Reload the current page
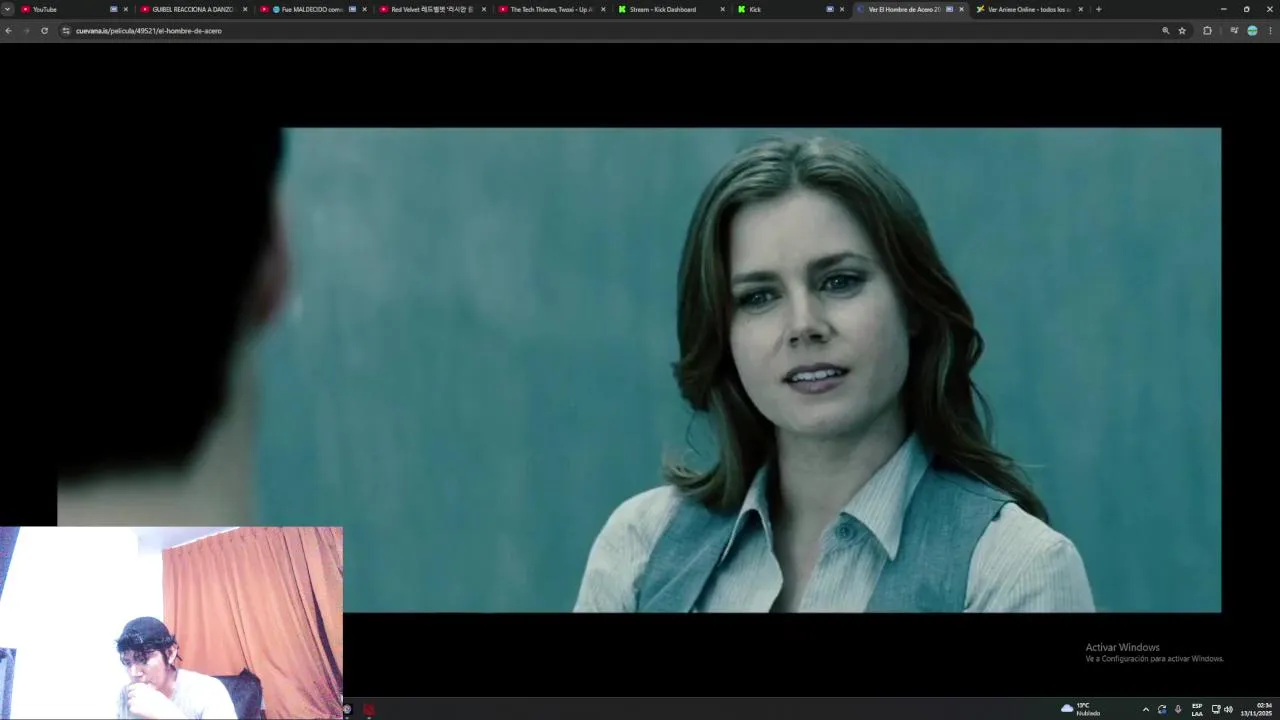Screen dimensions: 1280x720 [44, 31]
